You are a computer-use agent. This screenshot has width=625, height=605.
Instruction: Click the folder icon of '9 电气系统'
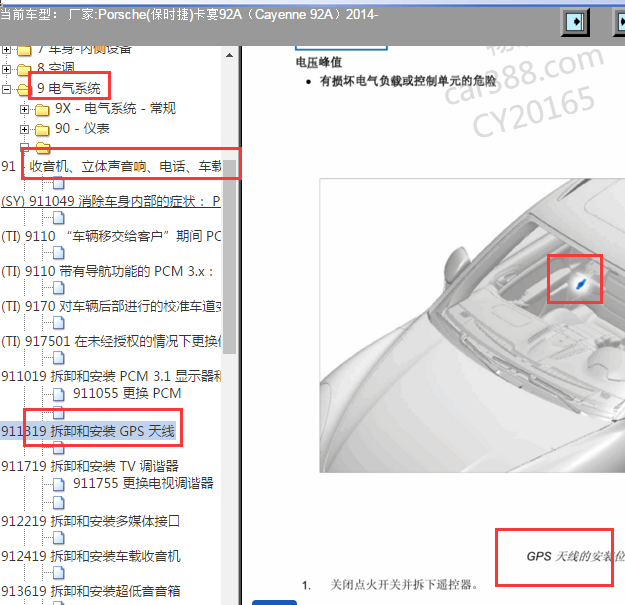click(x=24, y=89)
